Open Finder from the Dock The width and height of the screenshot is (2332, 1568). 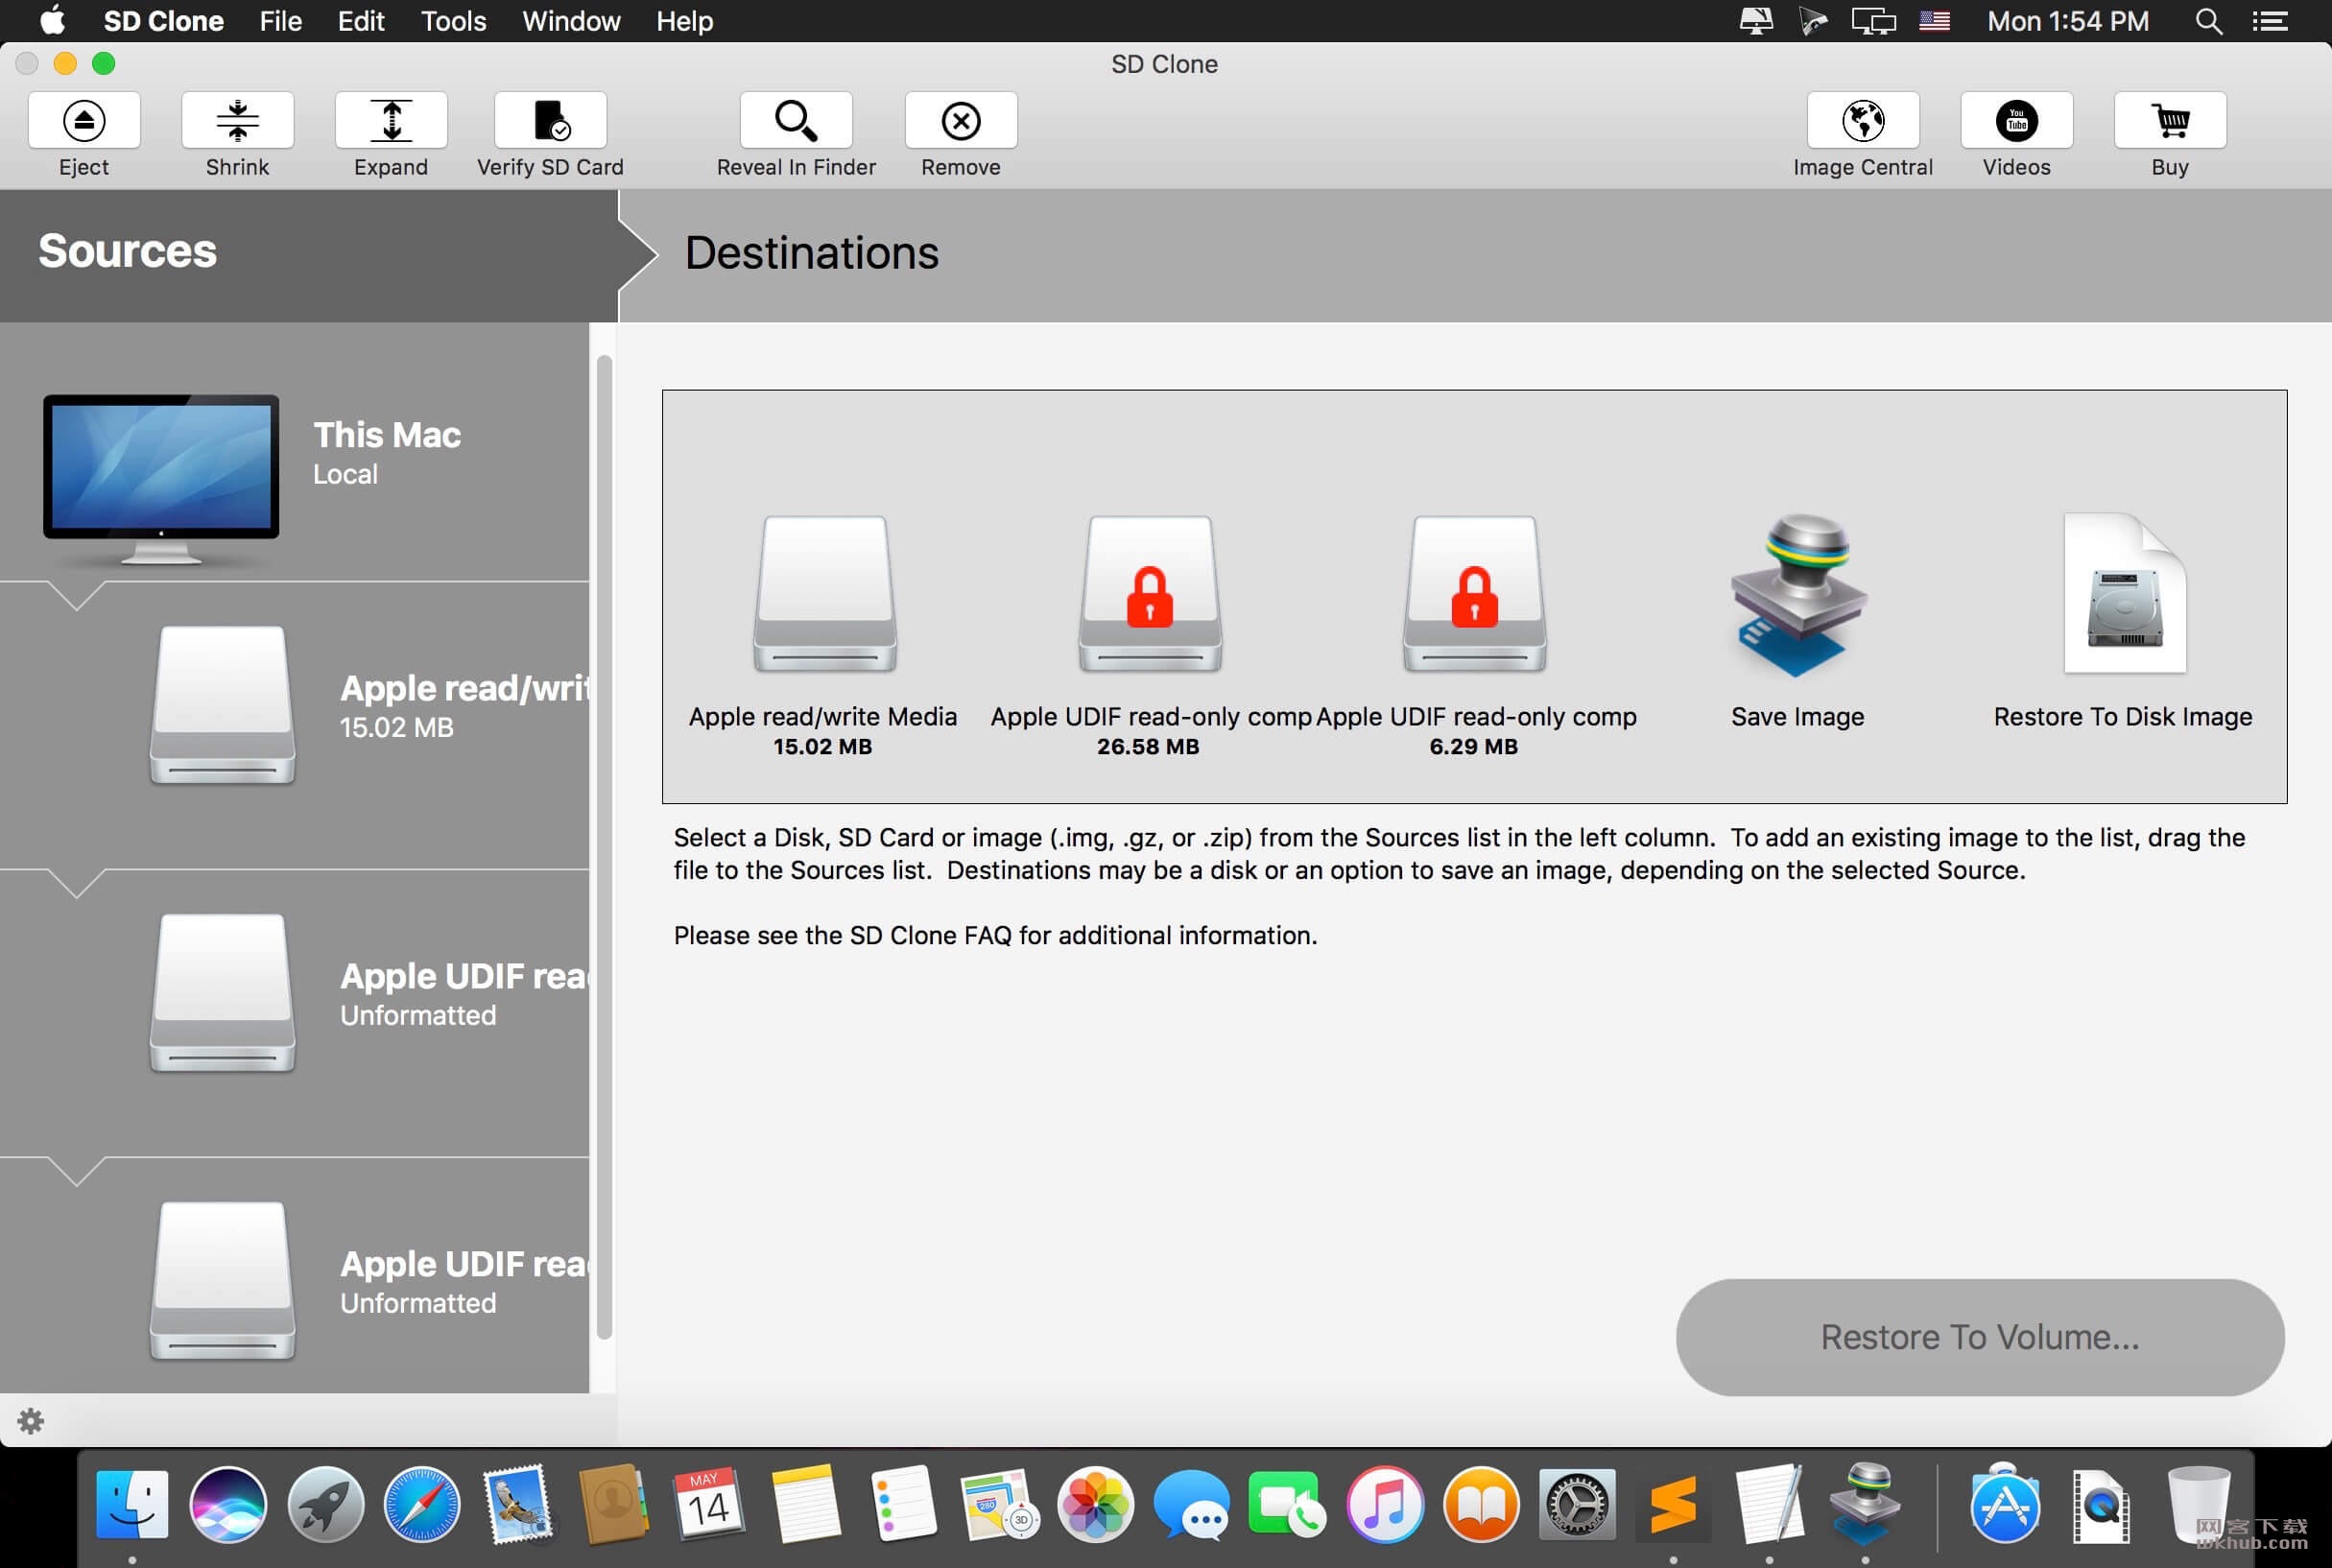[132, 1504]
